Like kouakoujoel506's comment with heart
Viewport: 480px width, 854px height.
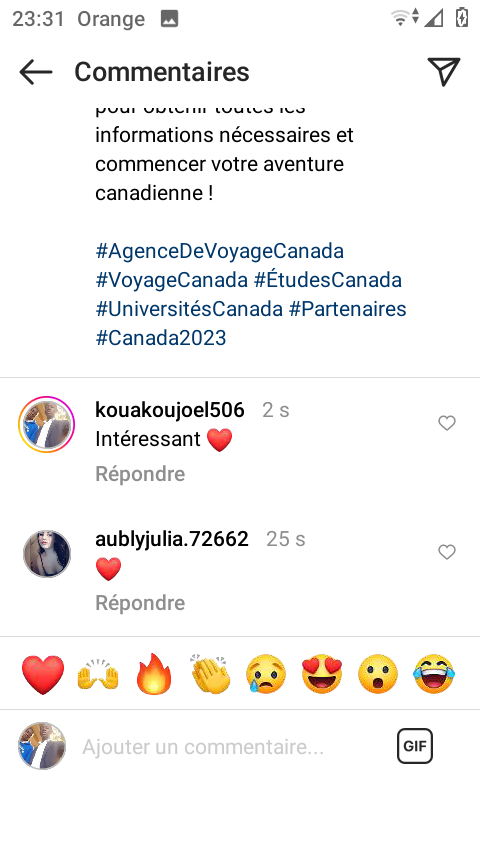coord(447,423)
